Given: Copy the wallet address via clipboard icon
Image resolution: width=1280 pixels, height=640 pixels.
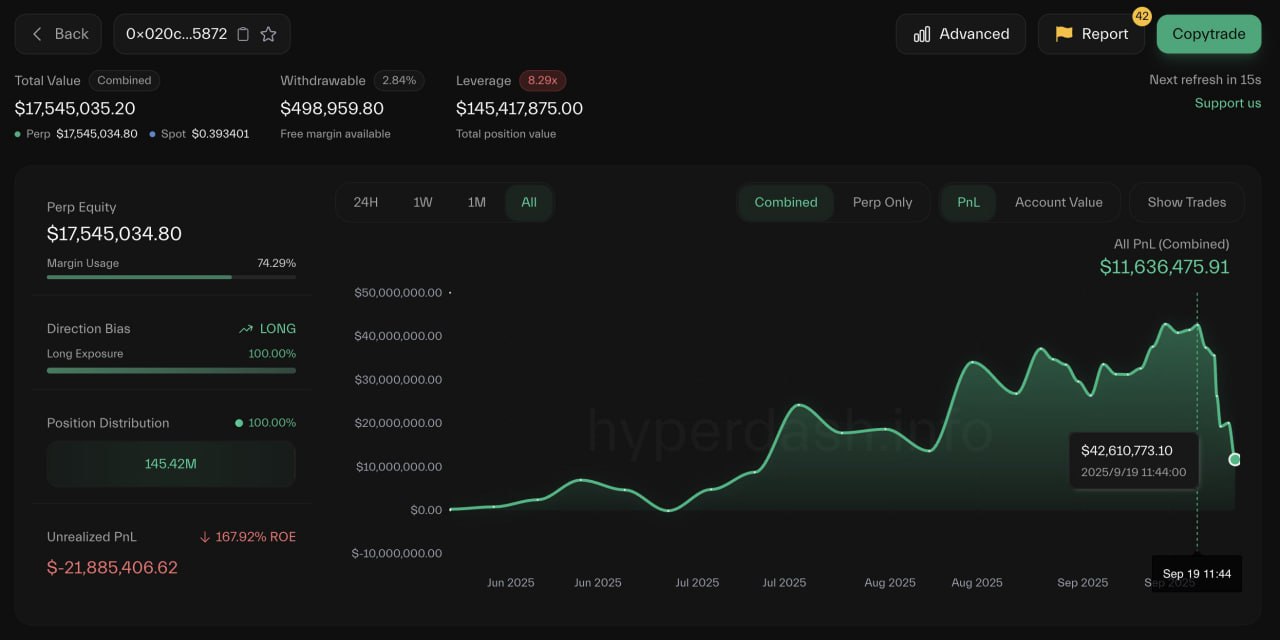Looking at the screenshot, I should 243,34.
